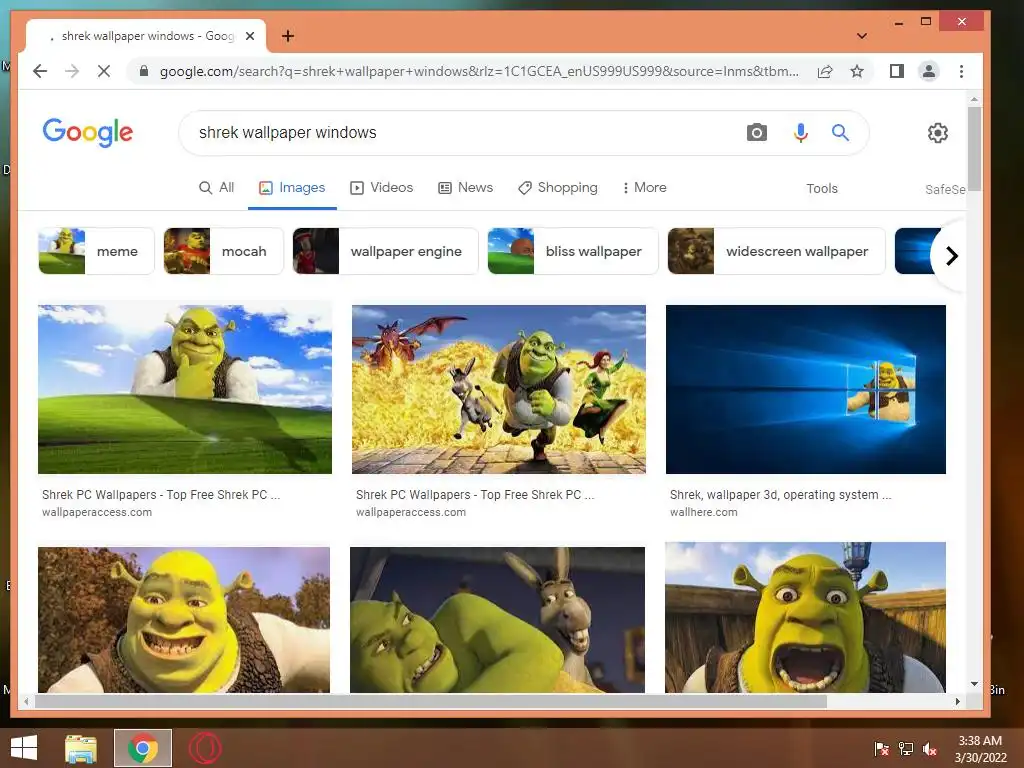Click the SafeSearch link
1024x768 pixels.
tap(945, 189)
